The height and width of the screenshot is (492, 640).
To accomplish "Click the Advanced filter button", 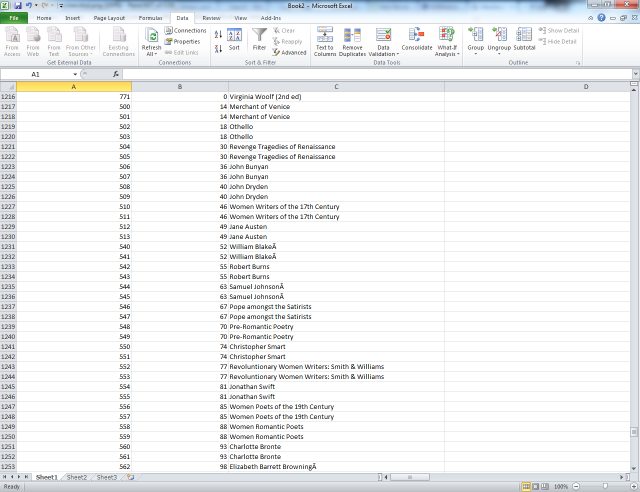I will (x=290, y=52).
